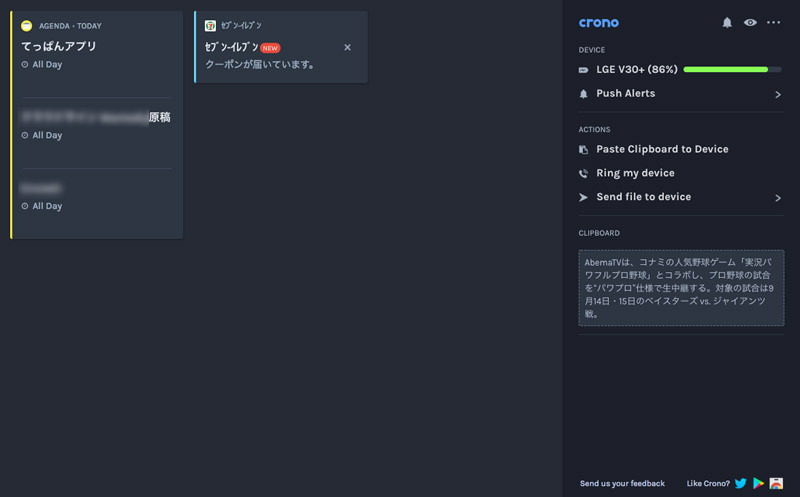The image size is (800, 497).
Task: Open the three-dot more menu
Action: pyautogui.click(x=773, y=22)
